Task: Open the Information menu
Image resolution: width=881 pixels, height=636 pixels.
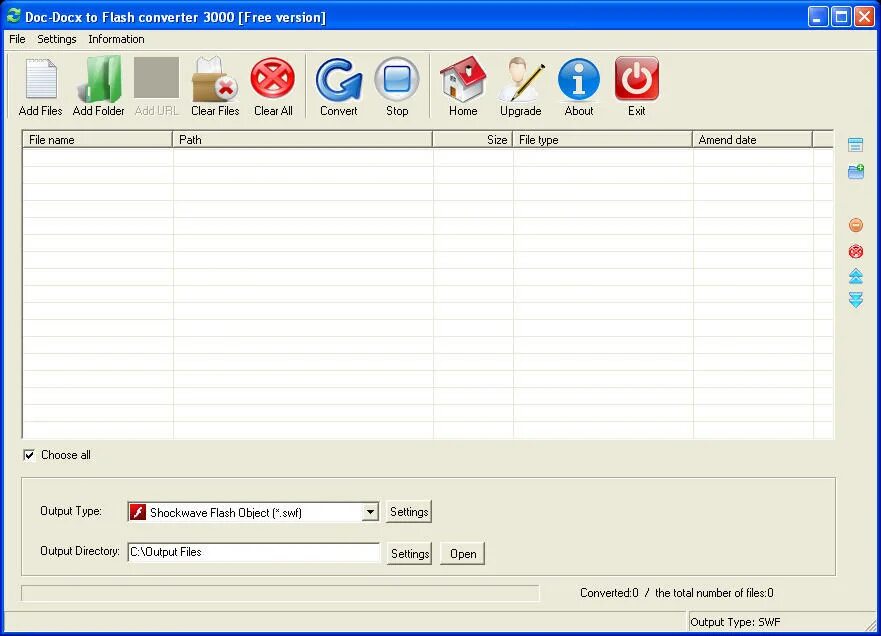Action: [116, 39]
